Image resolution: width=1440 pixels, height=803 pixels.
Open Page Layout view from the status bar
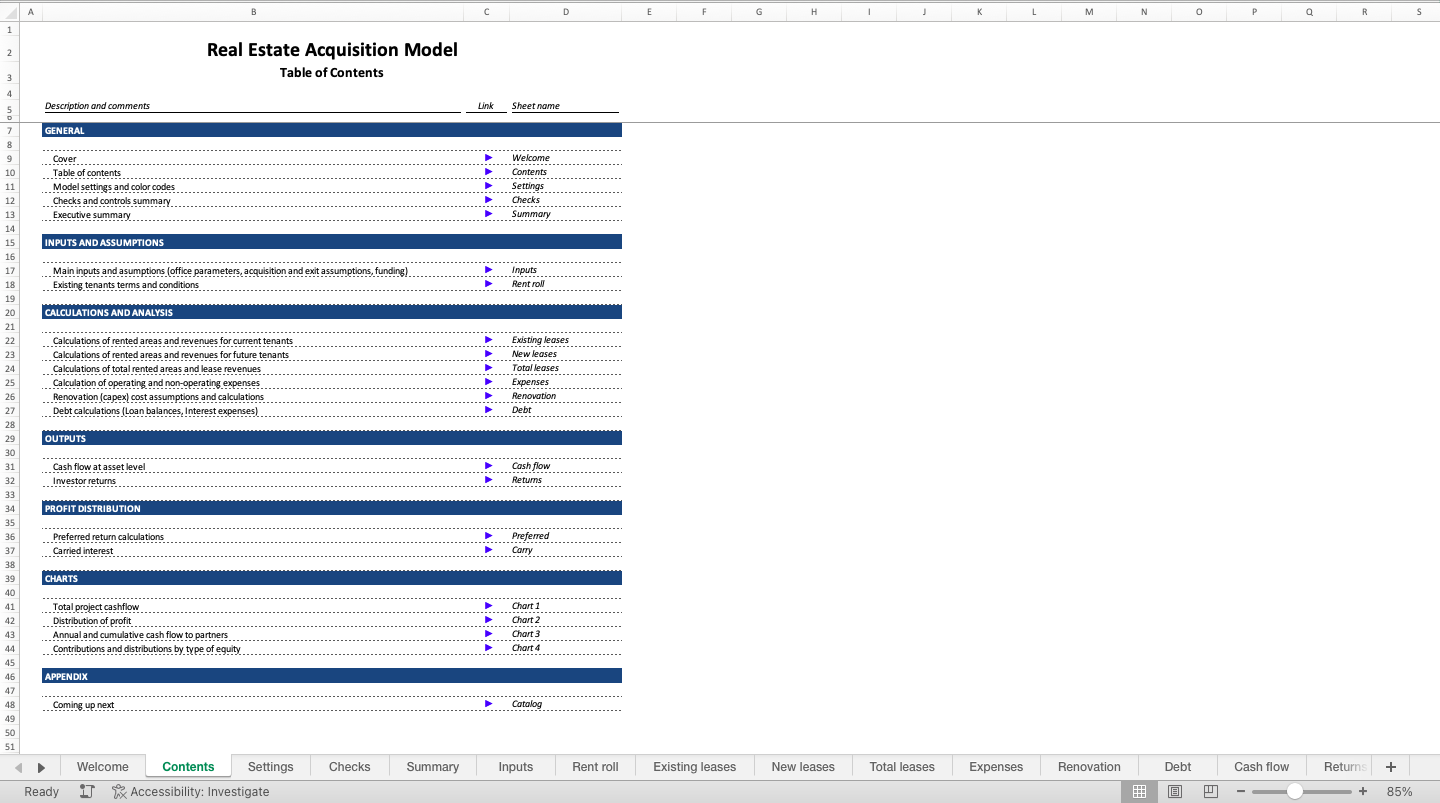pos(1175,791)
